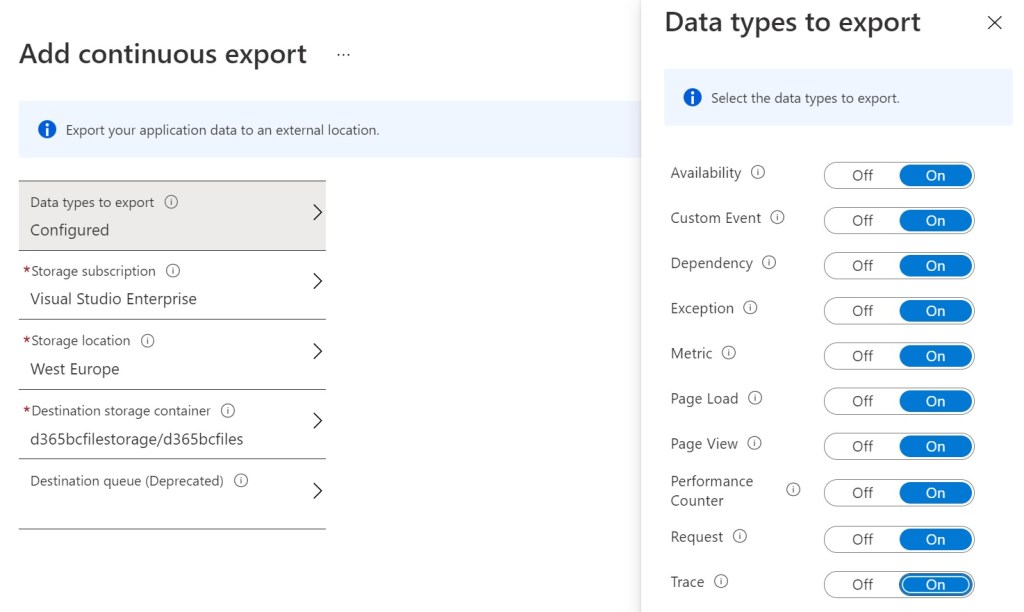
Task: Expand the Destination queue (Deprecated) option
Action: pos(318,490)
